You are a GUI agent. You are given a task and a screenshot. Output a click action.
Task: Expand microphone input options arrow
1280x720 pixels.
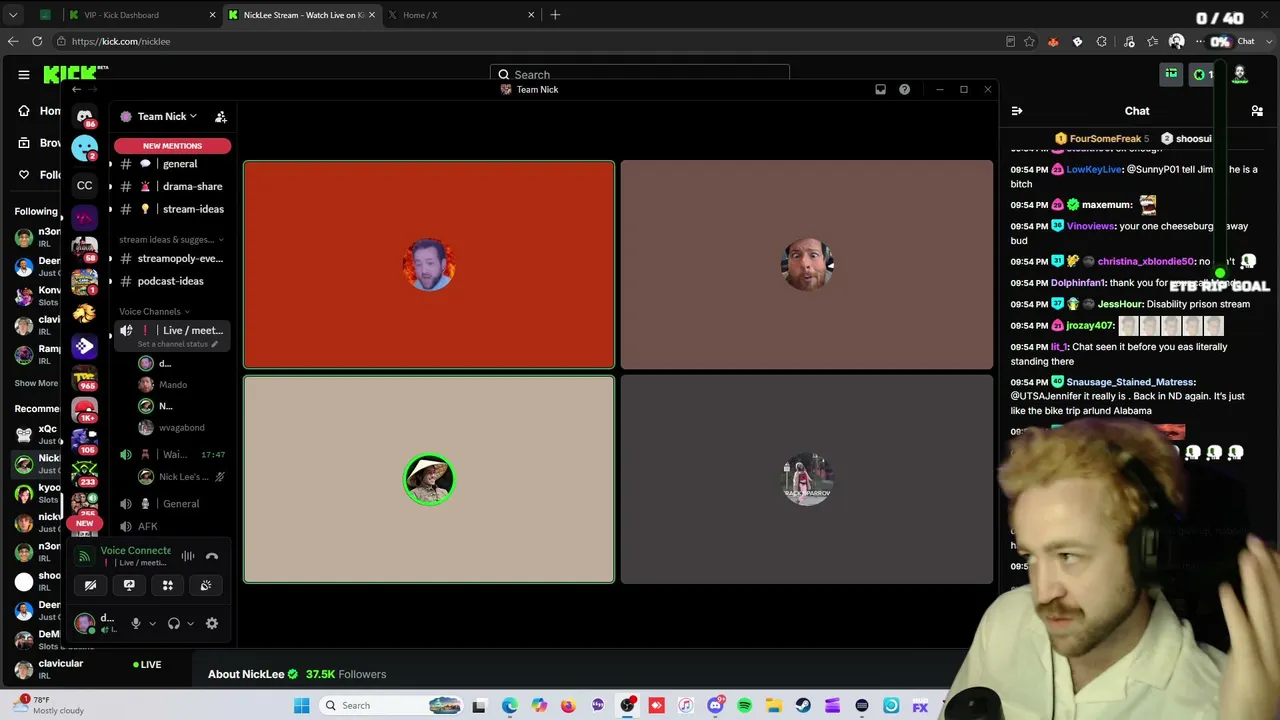point(152,623)
